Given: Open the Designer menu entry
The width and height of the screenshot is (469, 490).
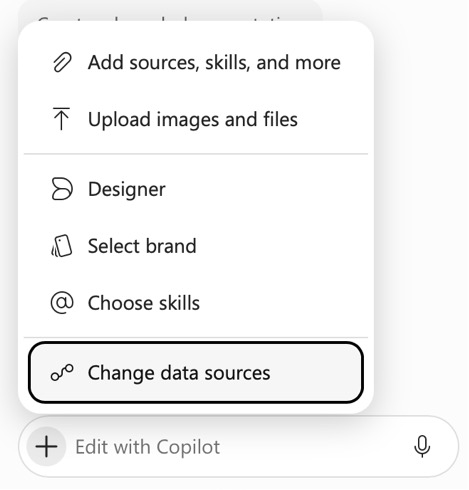Looking at the screenshot, I should (196, 189).
